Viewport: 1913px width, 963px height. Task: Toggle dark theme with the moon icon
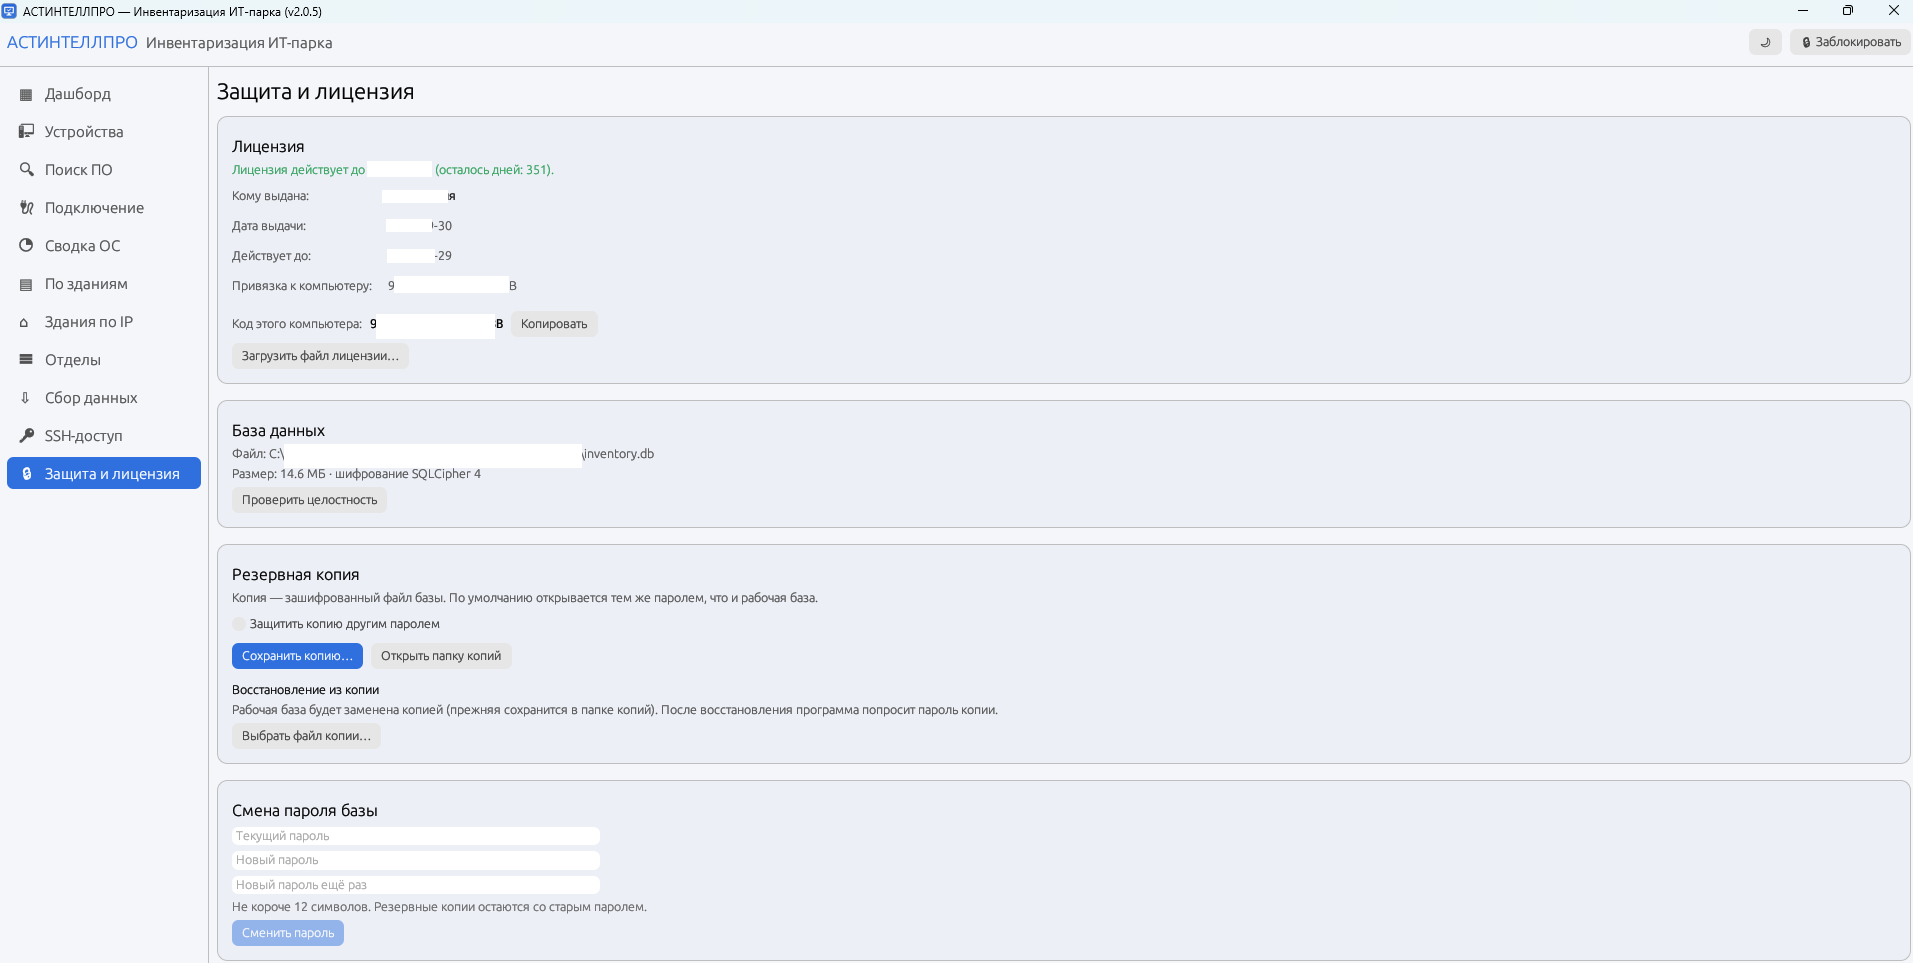1765,42
